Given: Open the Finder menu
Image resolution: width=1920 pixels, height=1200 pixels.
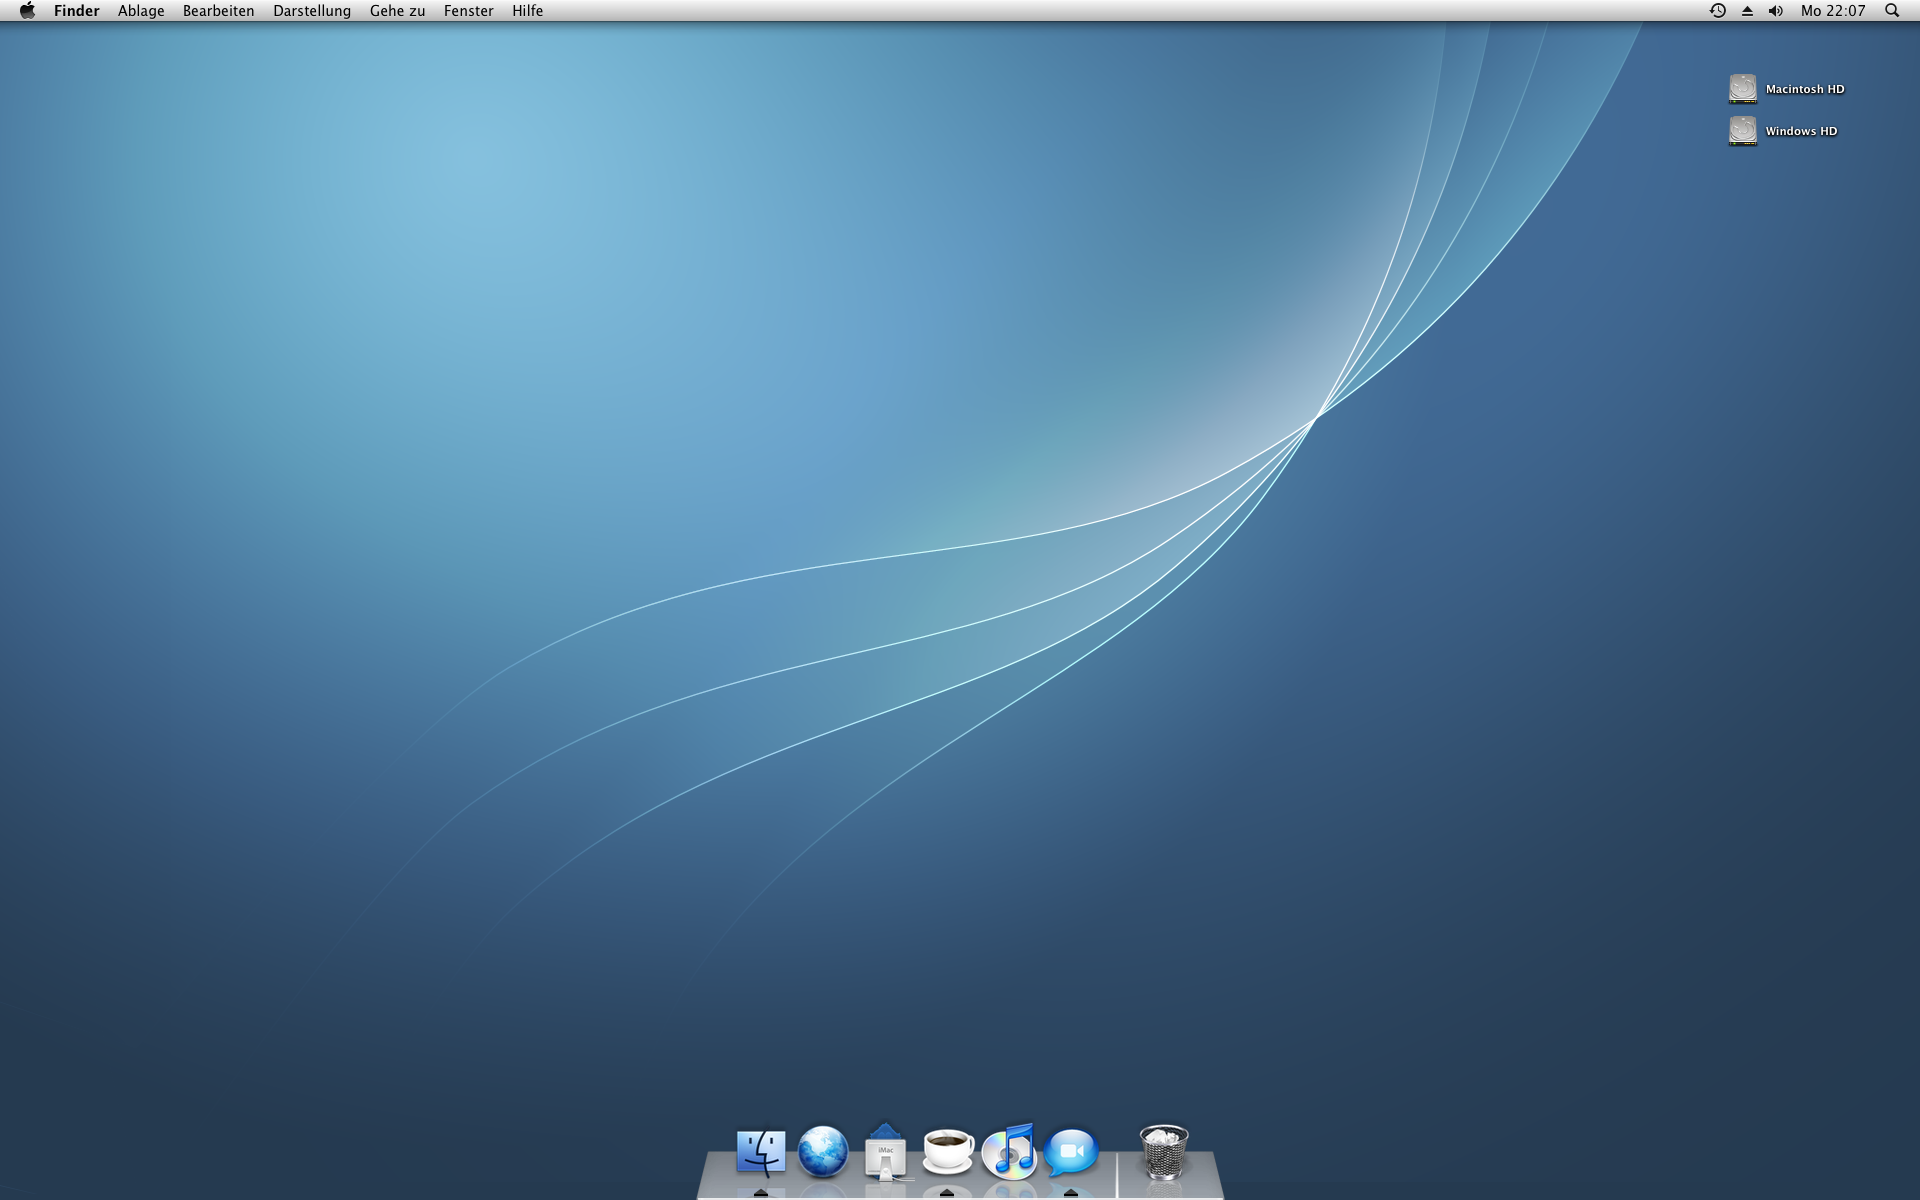Looking at the screenshot, I should (x=77, y=11).
